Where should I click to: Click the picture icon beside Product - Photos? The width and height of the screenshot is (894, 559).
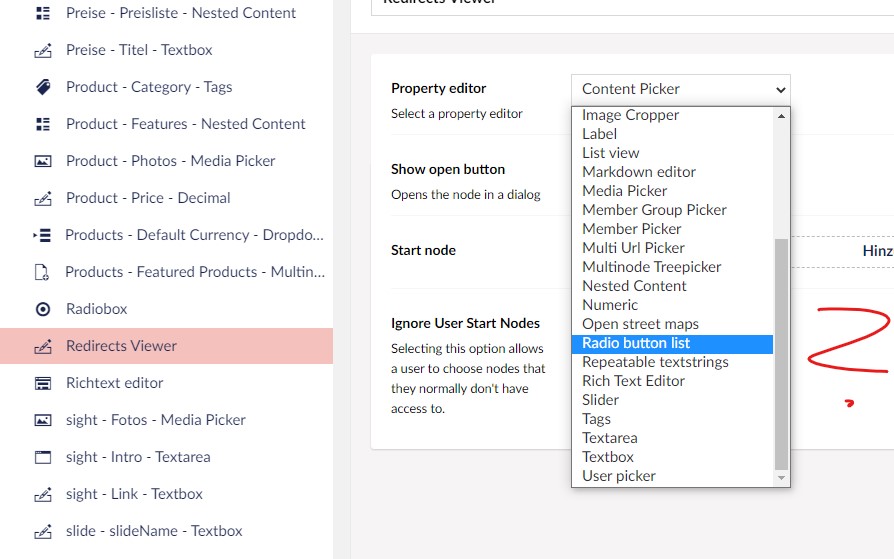coord(43,161)
